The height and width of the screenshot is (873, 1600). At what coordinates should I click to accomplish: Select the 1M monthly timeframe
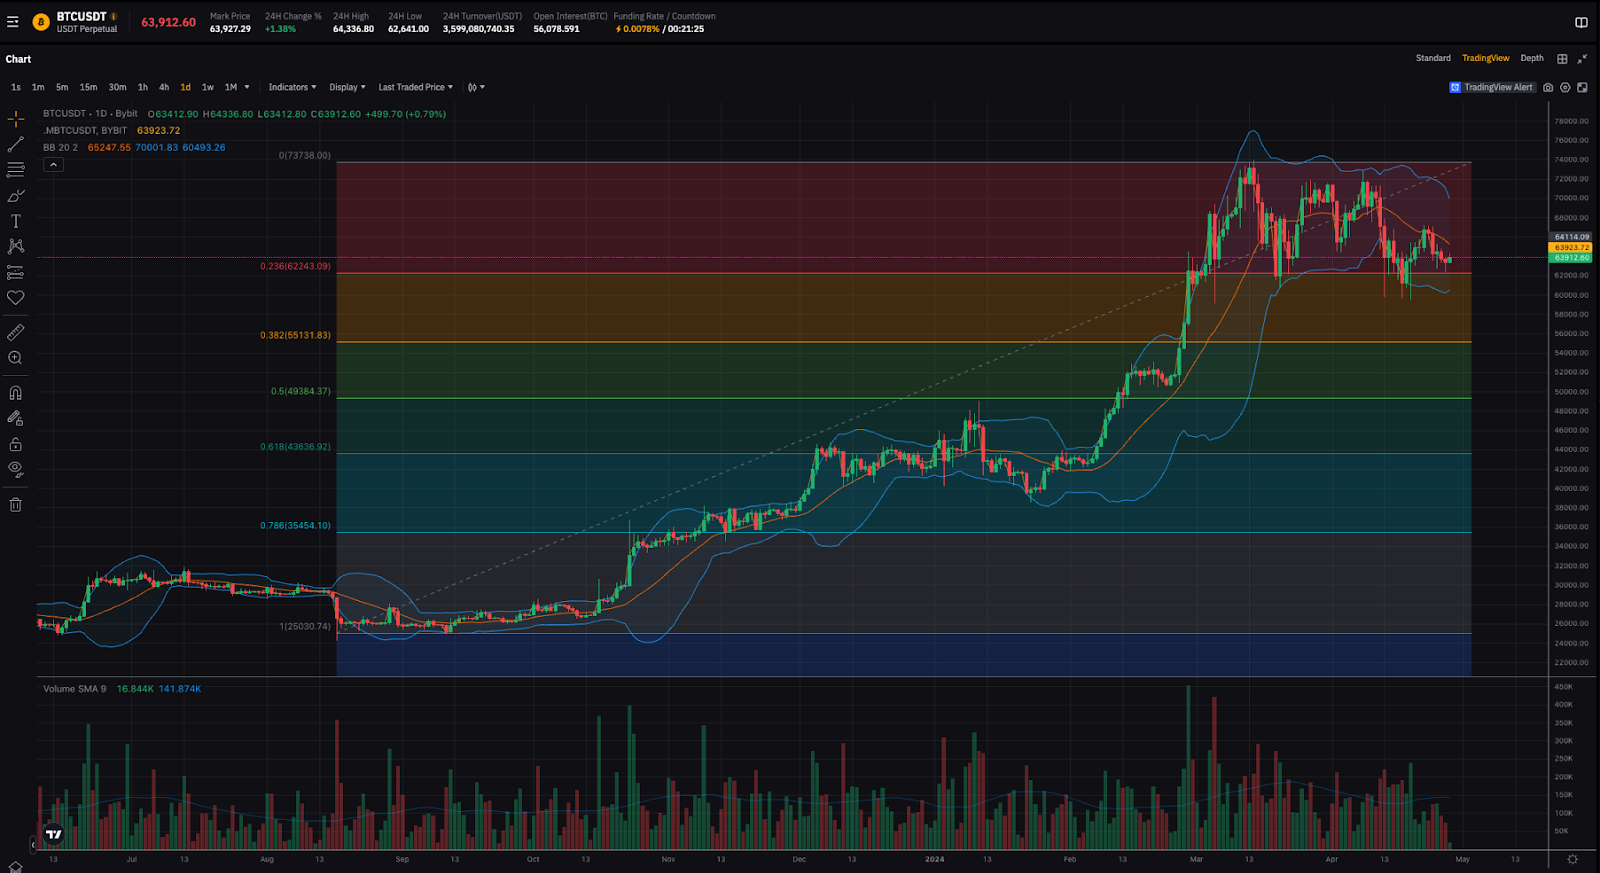click(x=231, y=87)
